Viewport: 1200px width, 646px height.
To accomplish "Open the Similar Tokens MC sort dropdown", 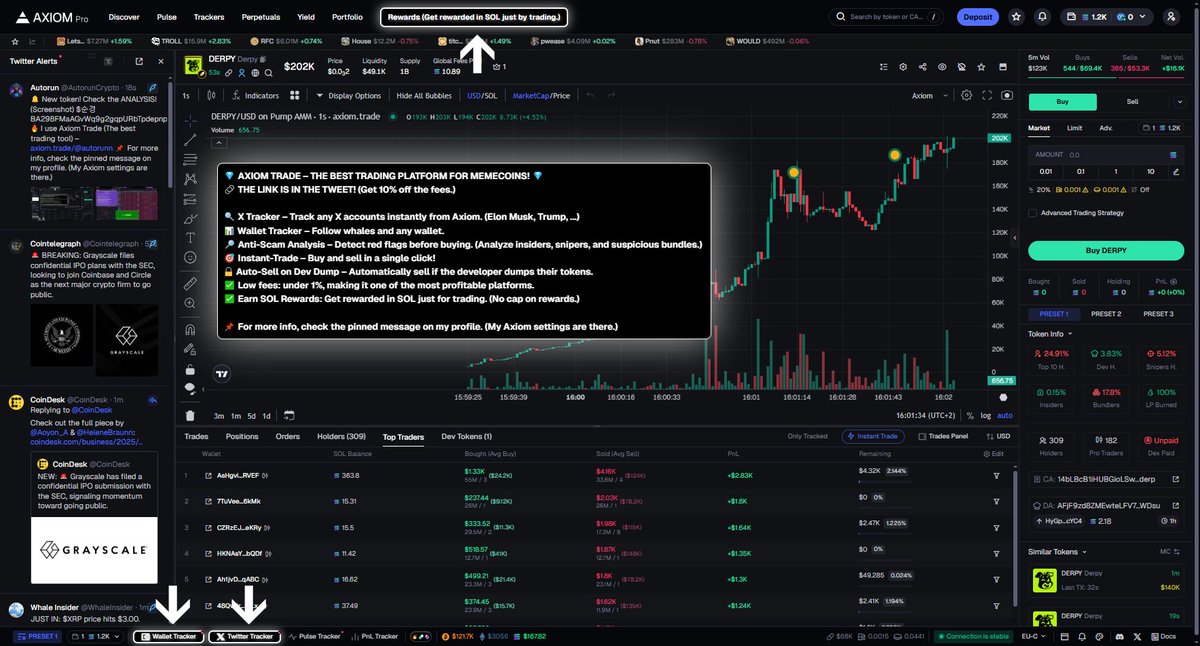I will pyautogui.click(x=1168, y=551).
